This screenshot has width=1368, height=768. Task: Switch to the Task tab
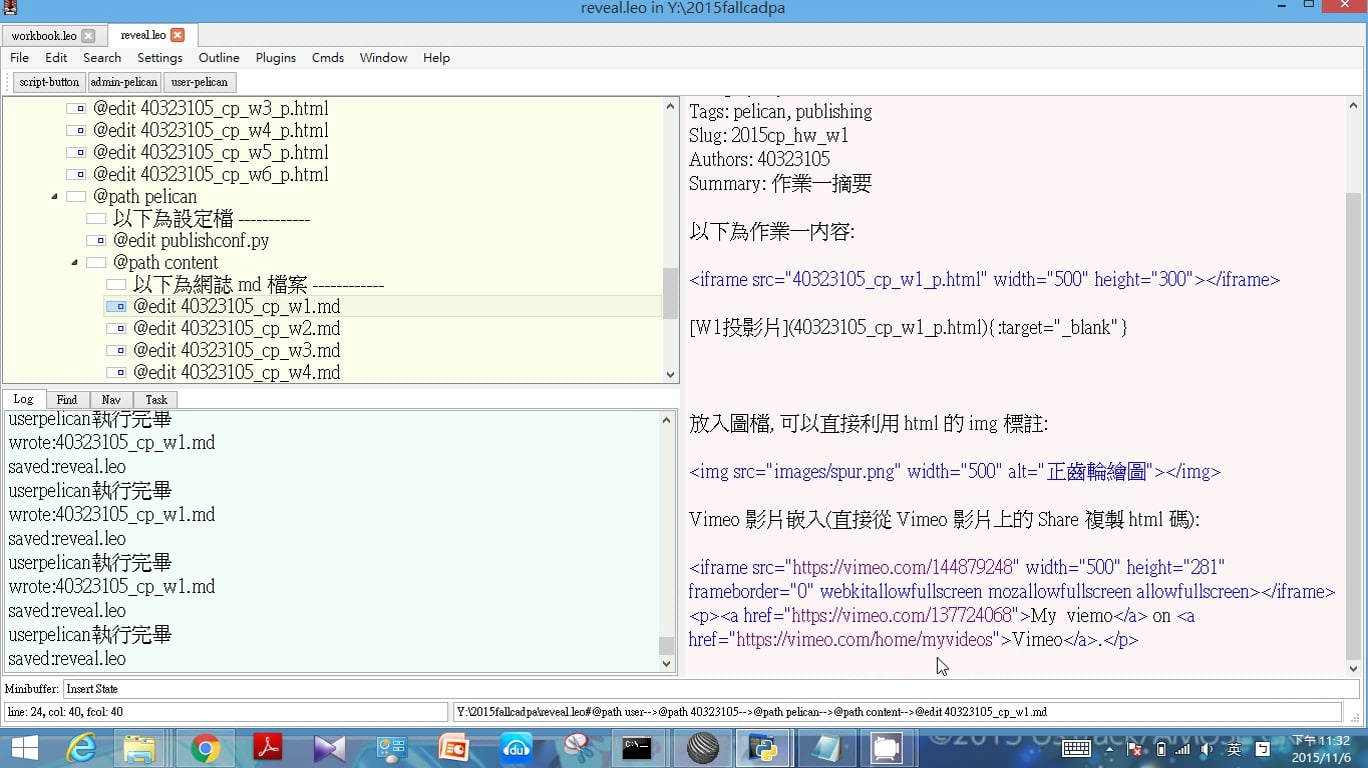(x=156, y=399)
